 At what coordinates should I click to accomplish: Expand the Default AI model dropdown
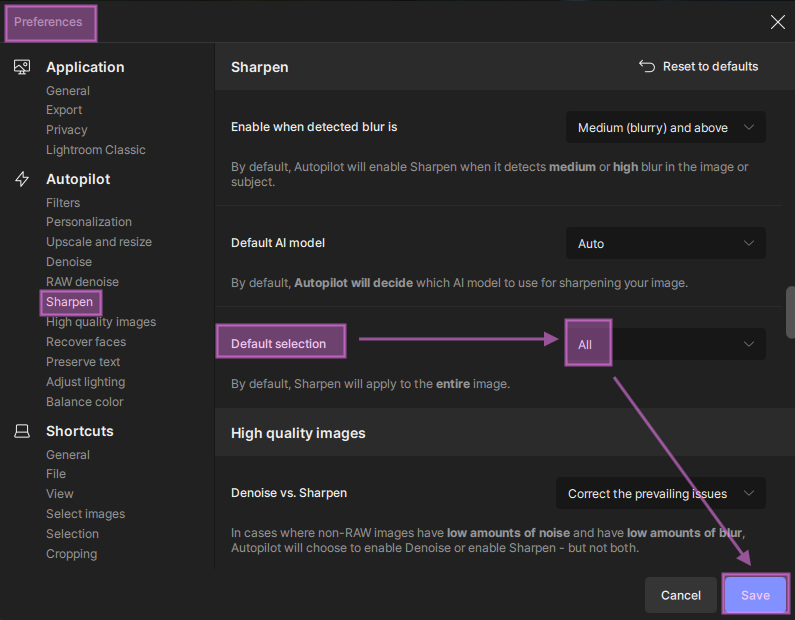click(x=665, y=243)
